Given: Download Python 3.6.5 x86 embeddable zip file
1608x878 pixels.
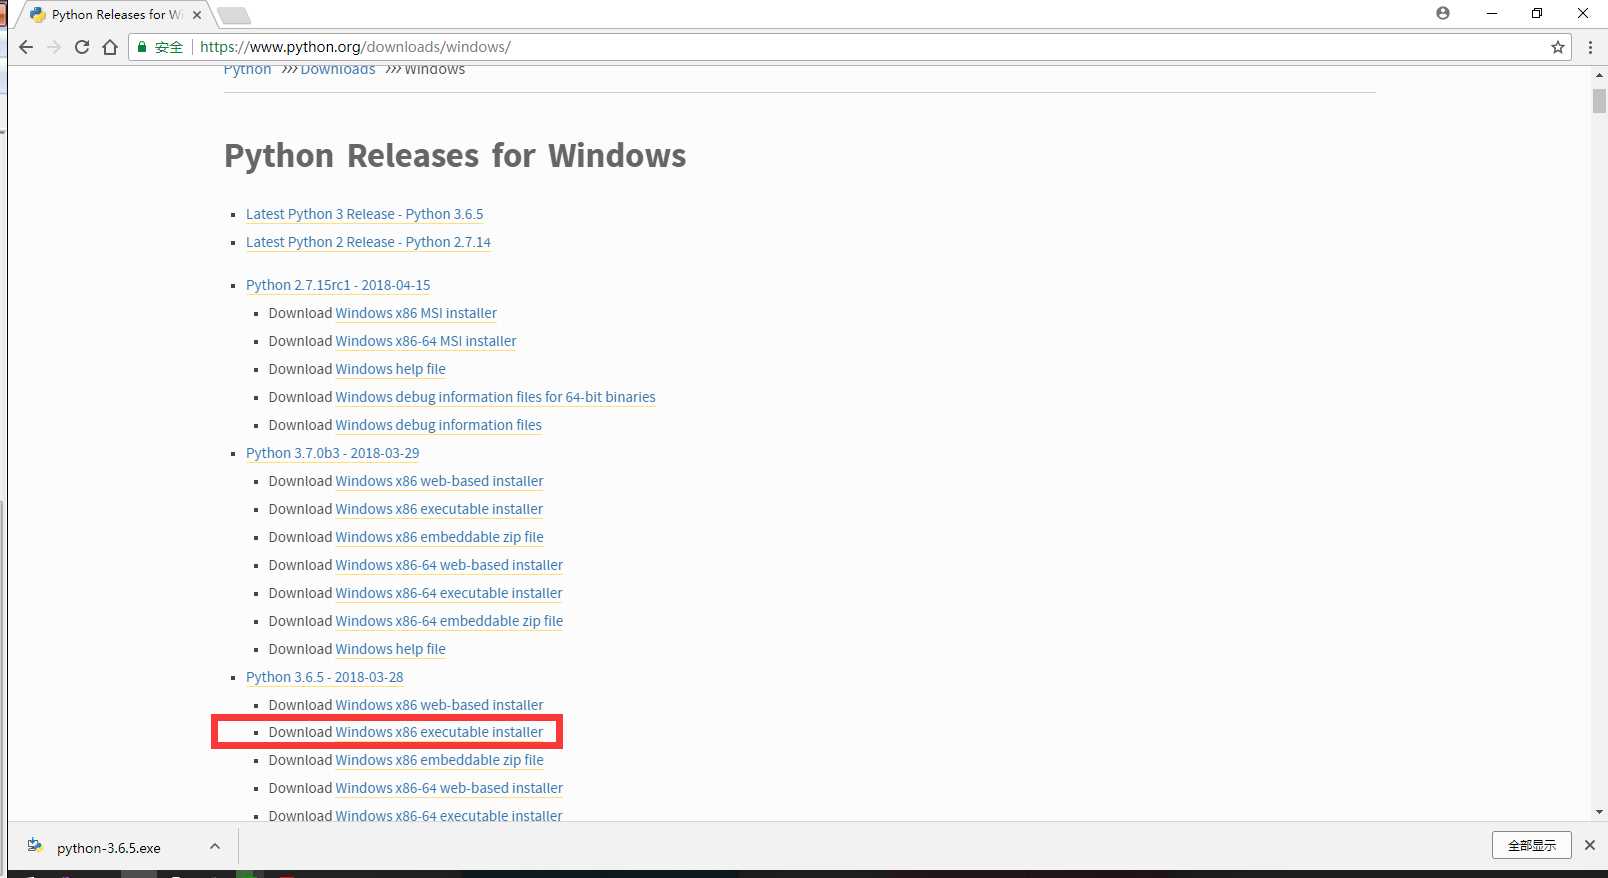Looking at the screenshot, I should (x=439, y=760).
